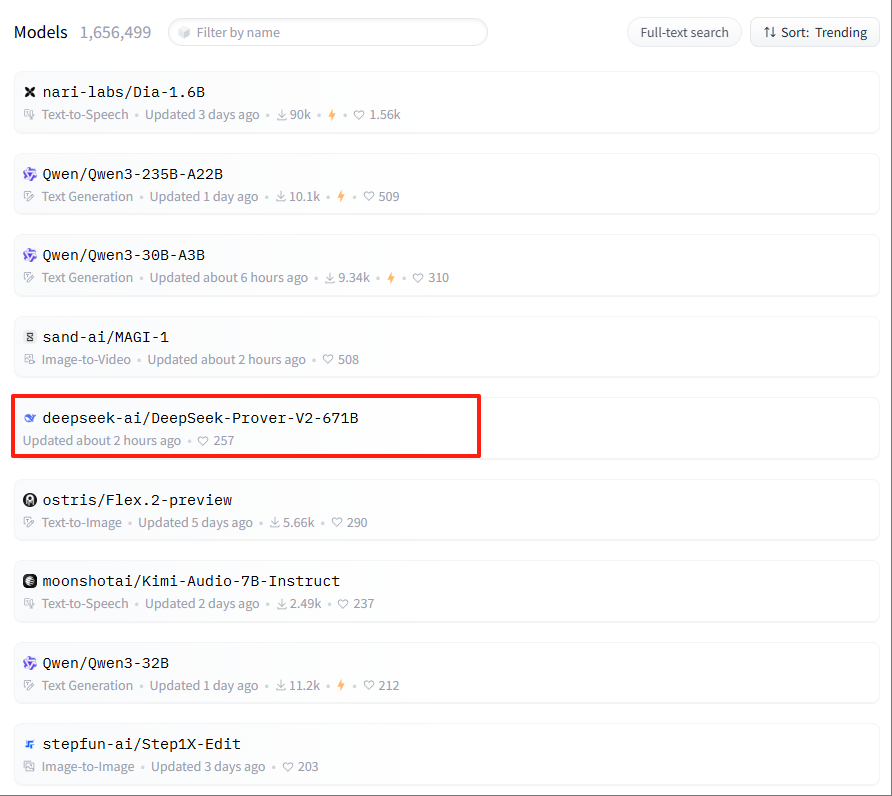The image size is (892, 796).
Task: Click the nari-labs organization avatar icon
Action: coord(30,92)
